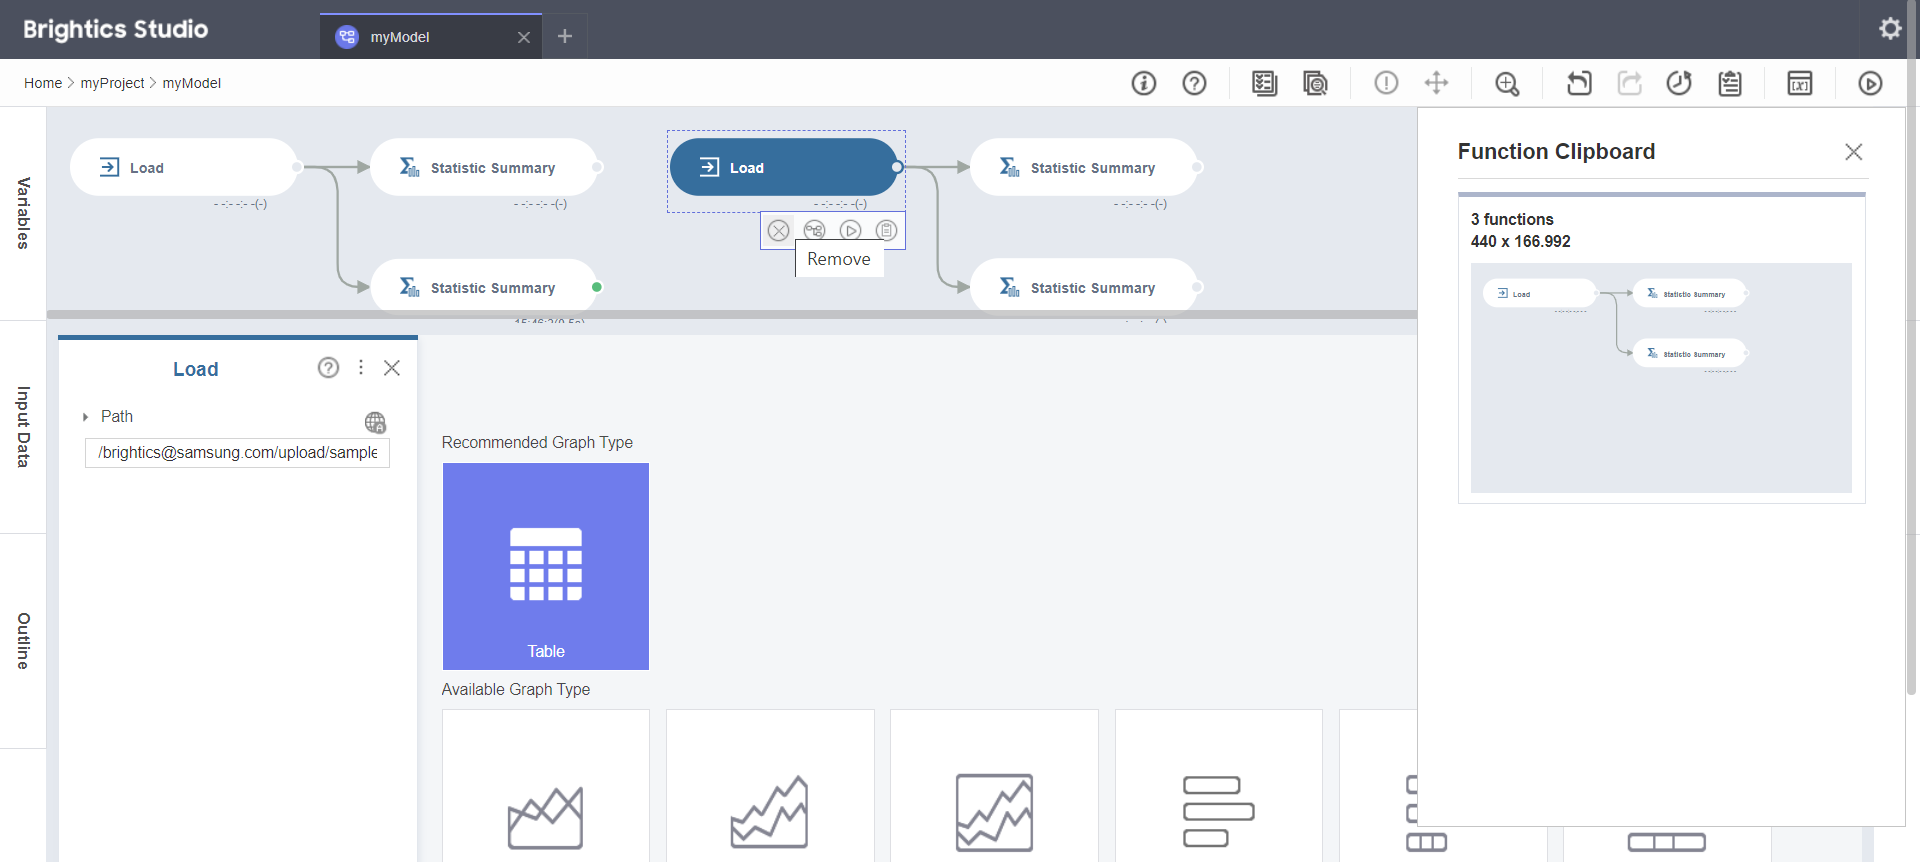
Task: Click the search documents toolbar icon
Action: pos(1316,83)
